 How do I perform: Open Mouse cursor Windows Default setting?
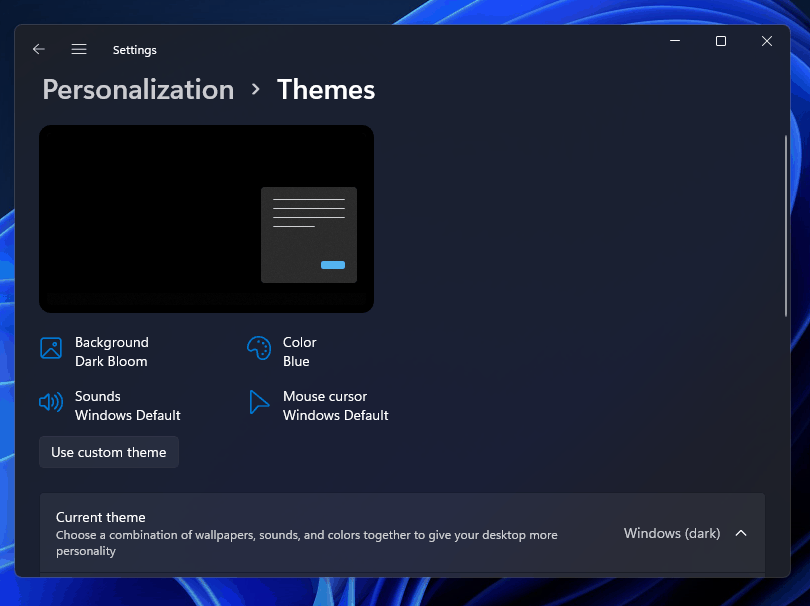[x=335, y=406]
